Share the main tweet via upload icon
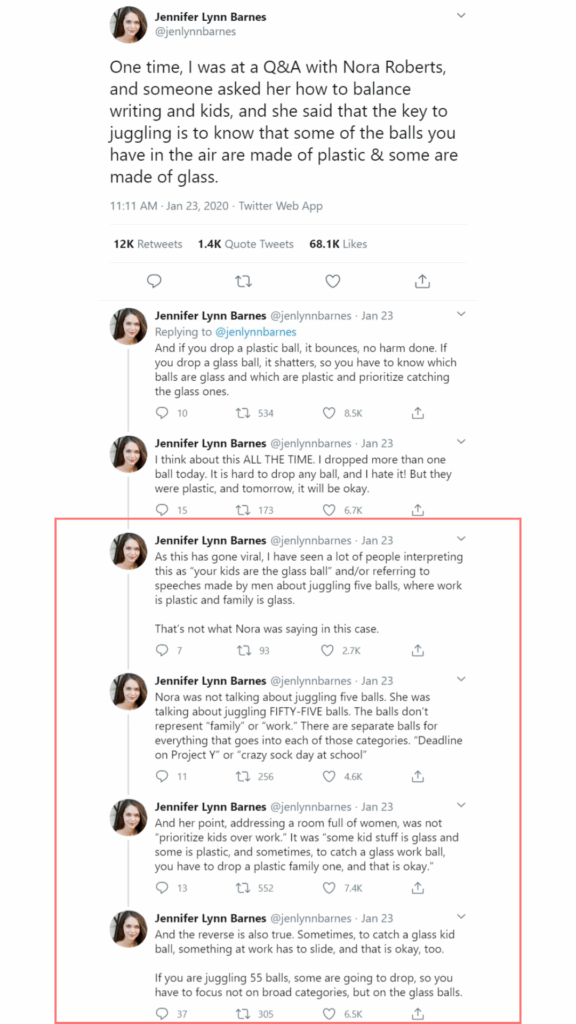 423,281
